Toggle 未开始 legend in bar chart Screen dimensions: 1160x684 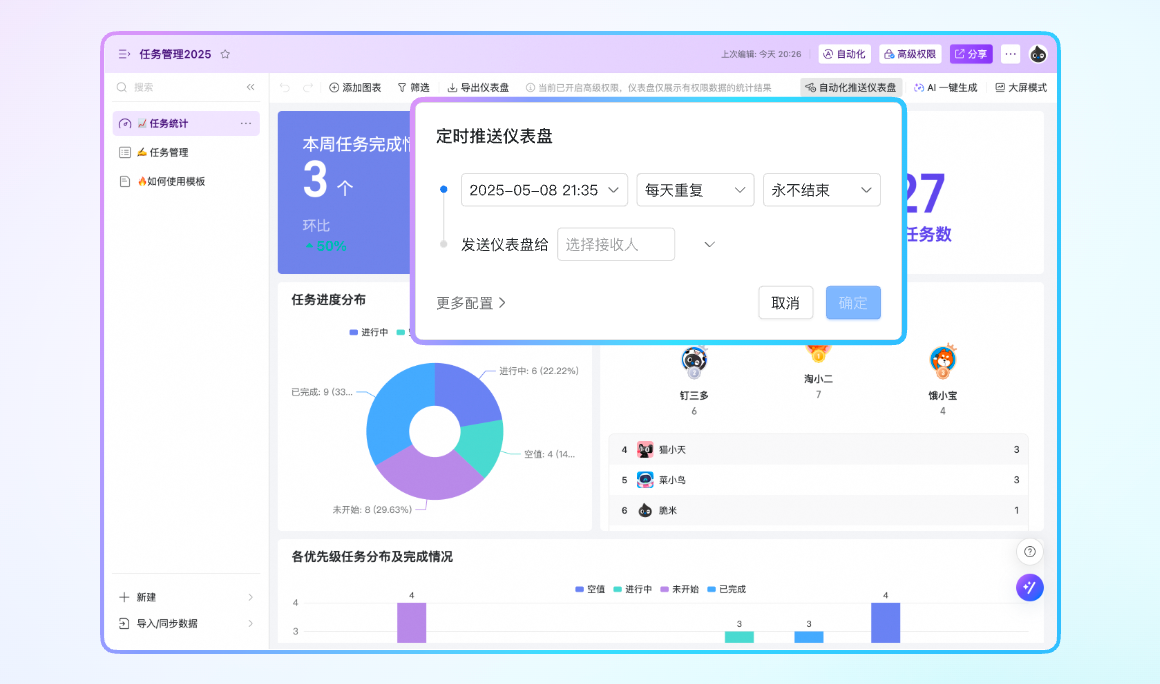(x=679, y=589)
